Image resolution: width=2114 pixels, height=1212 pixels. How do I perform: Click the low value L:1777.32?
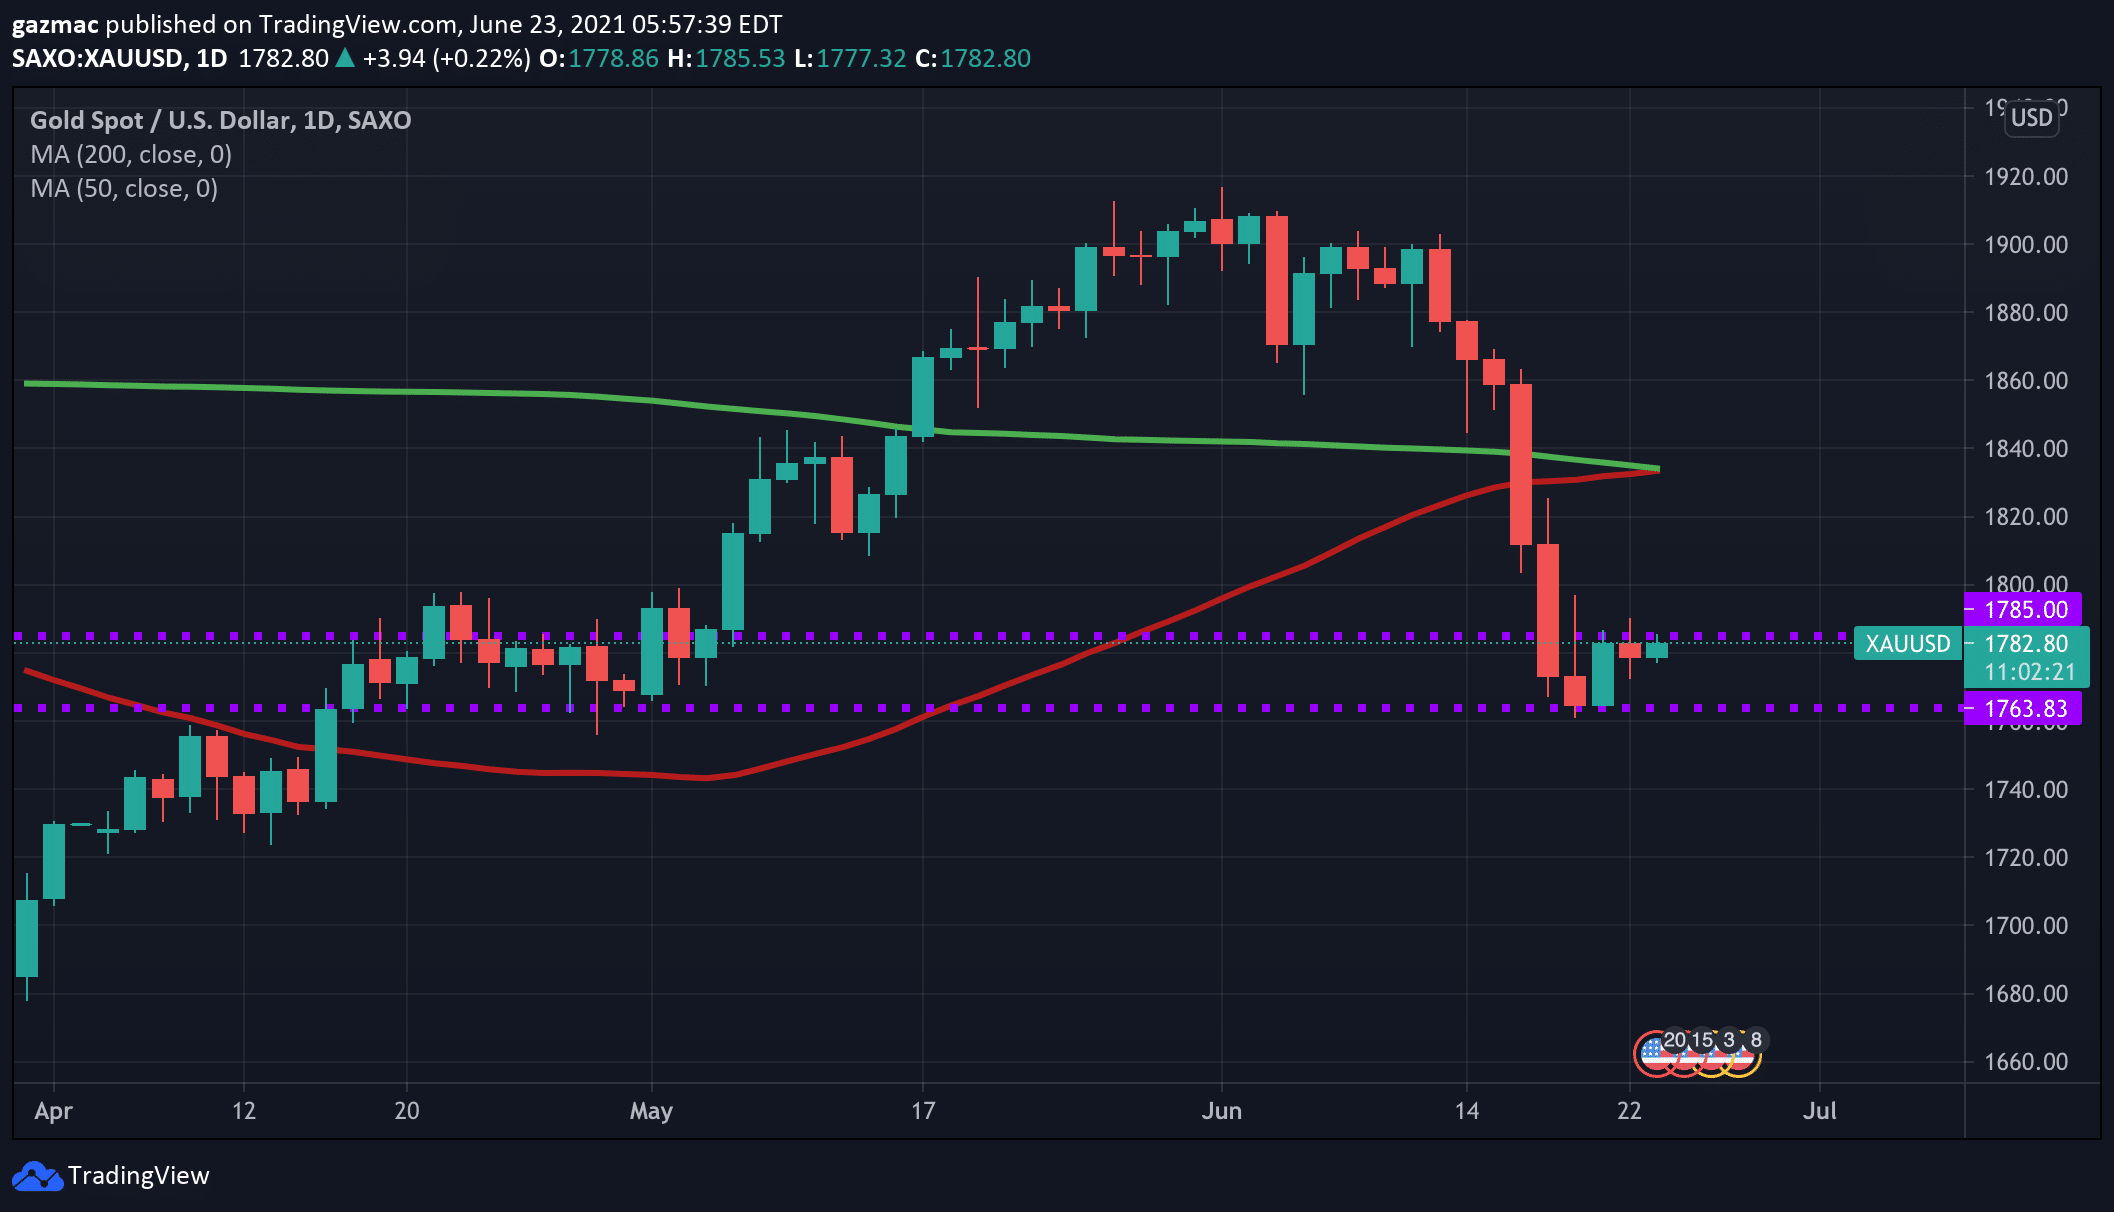tap(850, 58)
